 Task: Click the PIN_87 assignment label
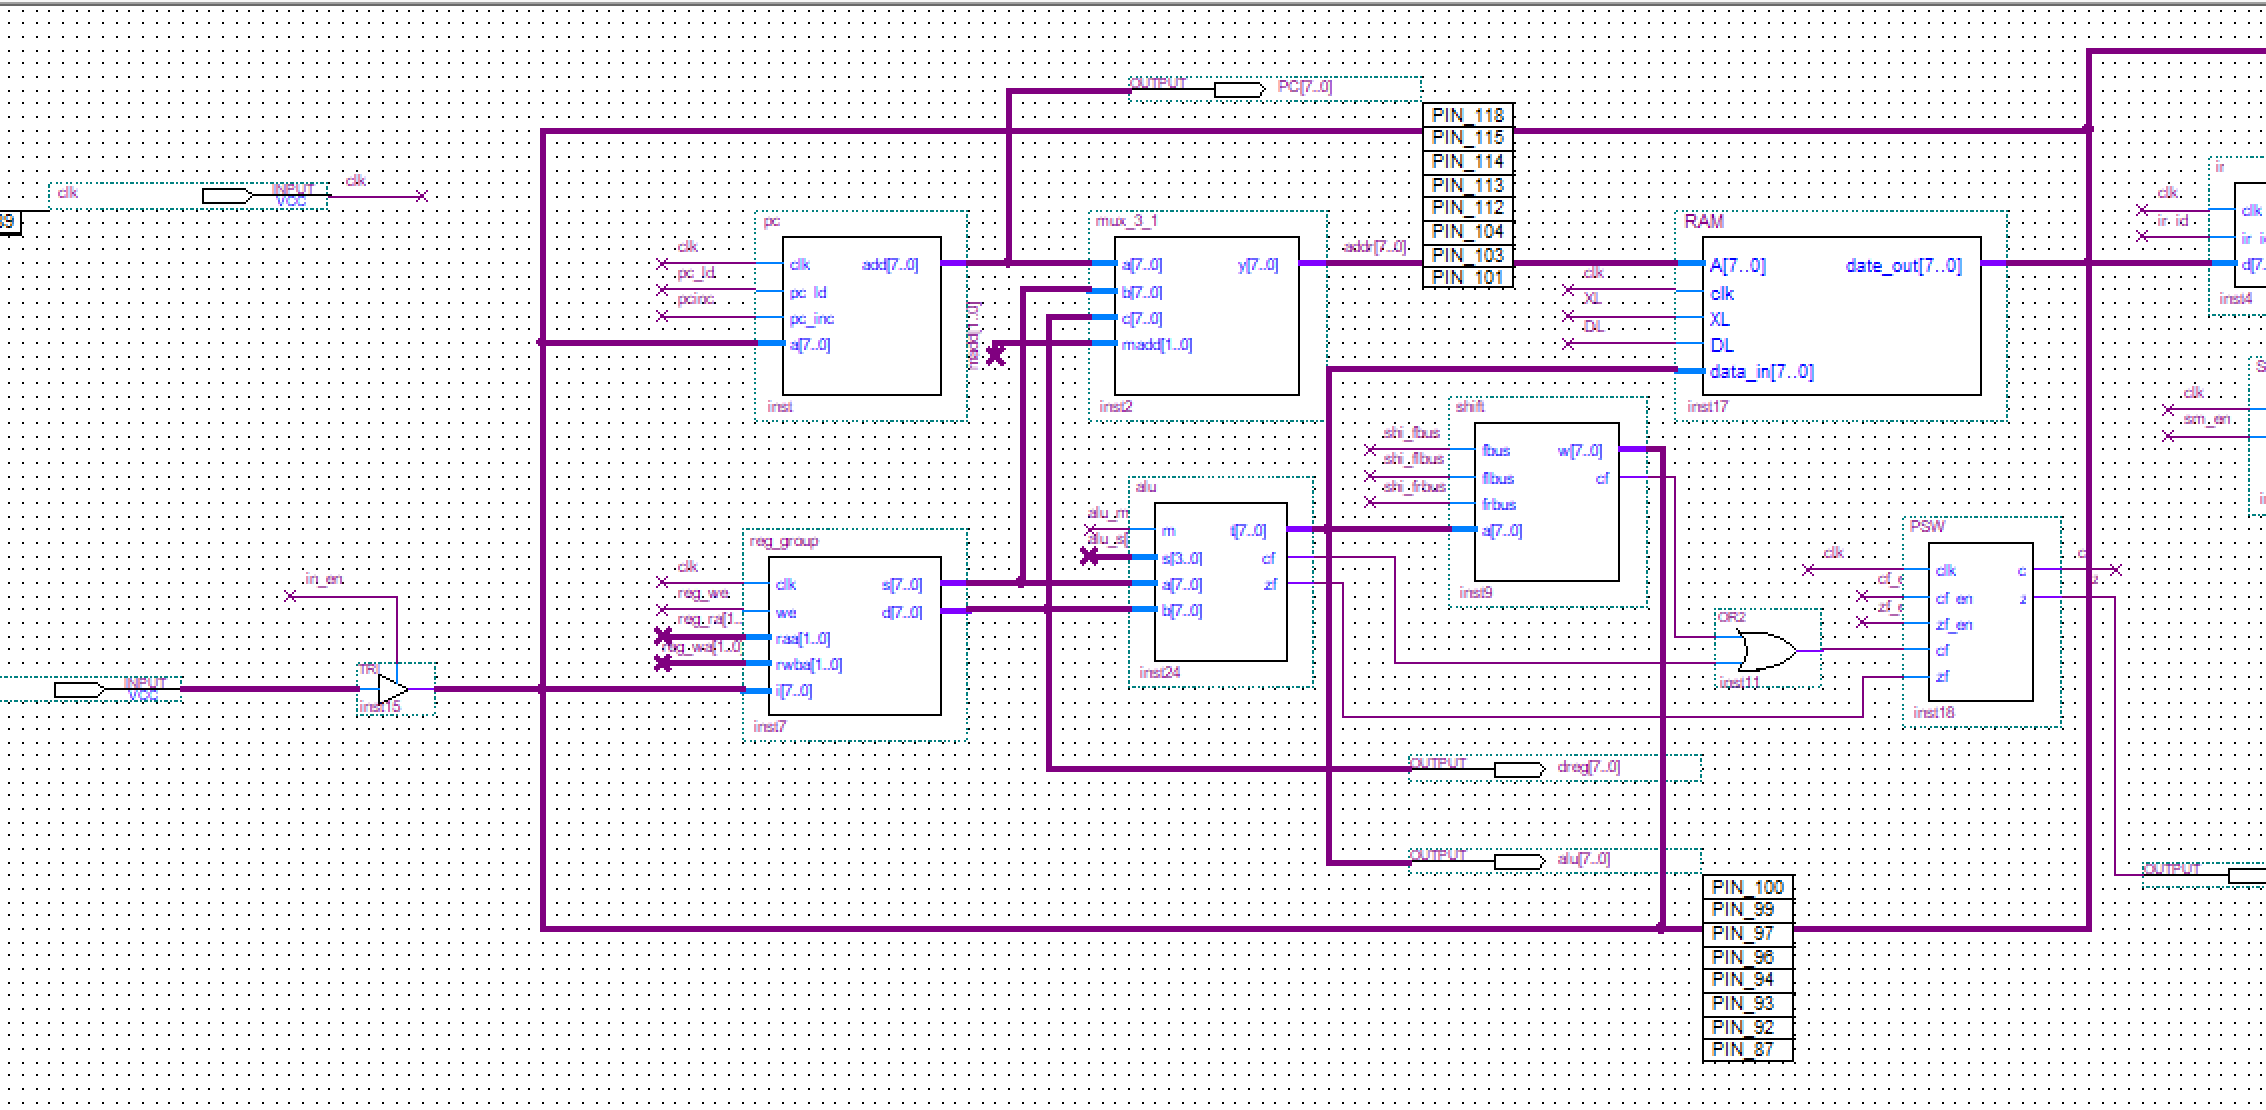[1747, 1050]
